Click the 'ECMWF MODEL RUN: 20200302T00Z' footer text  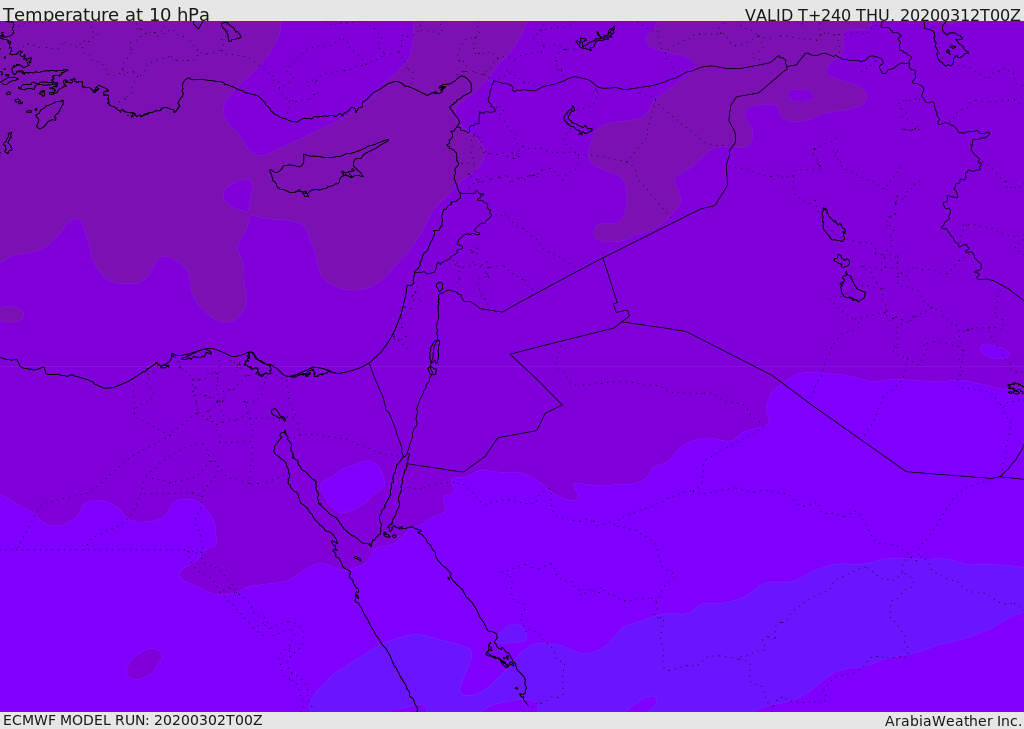[x=133, y=720]
